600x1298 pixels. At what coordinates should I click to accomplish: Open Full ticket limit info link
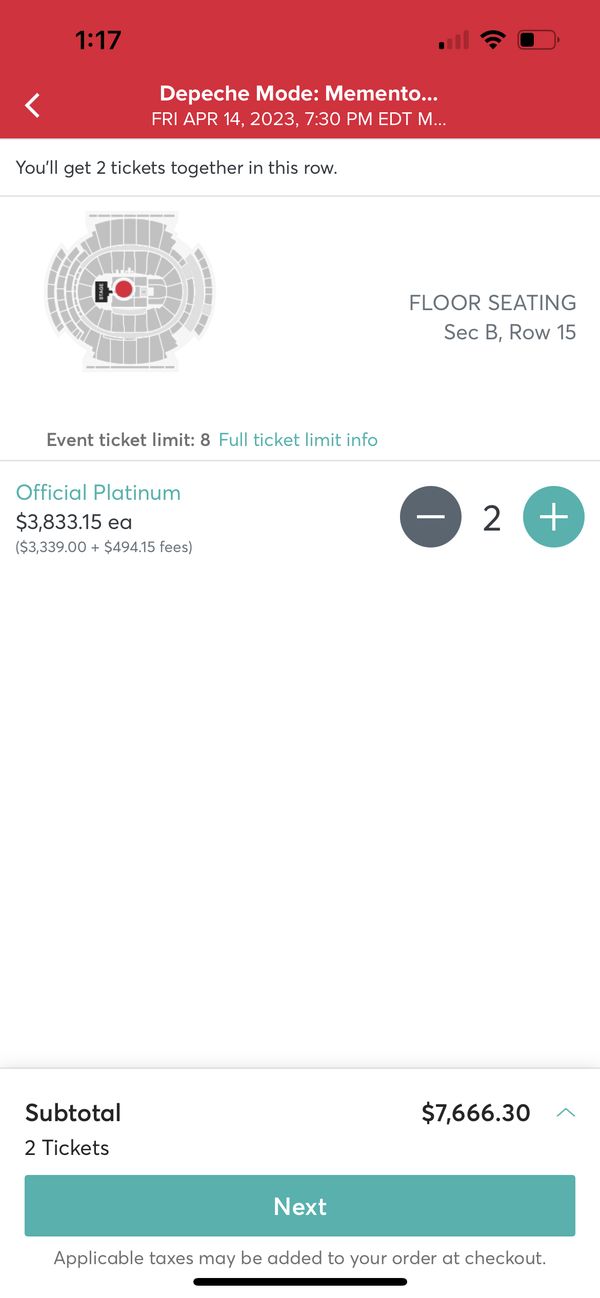298,439
